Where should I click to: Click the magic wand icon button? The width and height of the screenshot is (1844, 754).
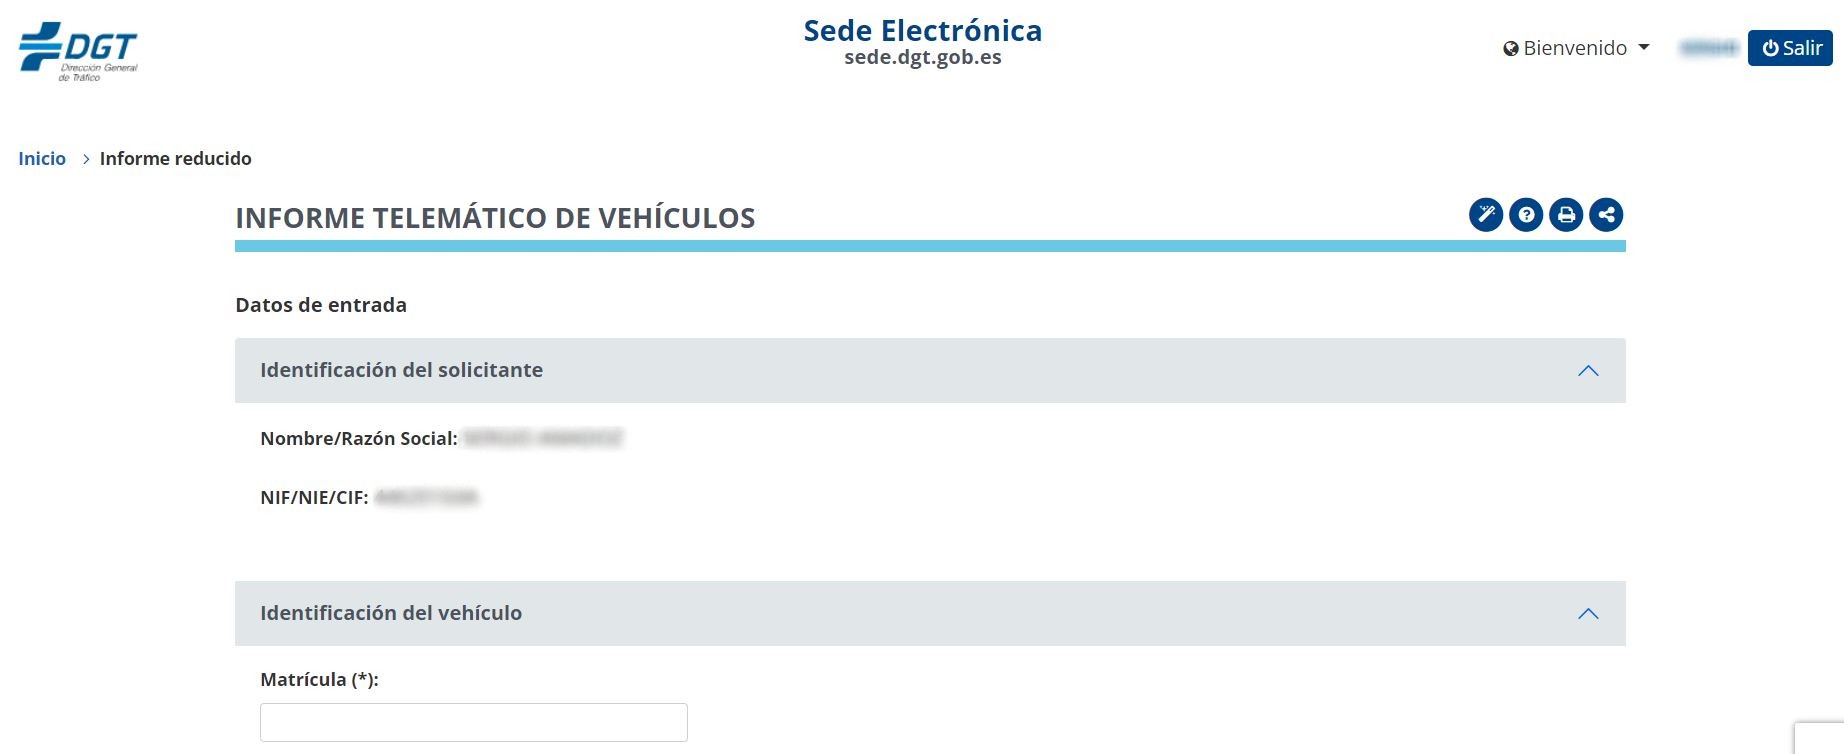[x=1486, y=215]
